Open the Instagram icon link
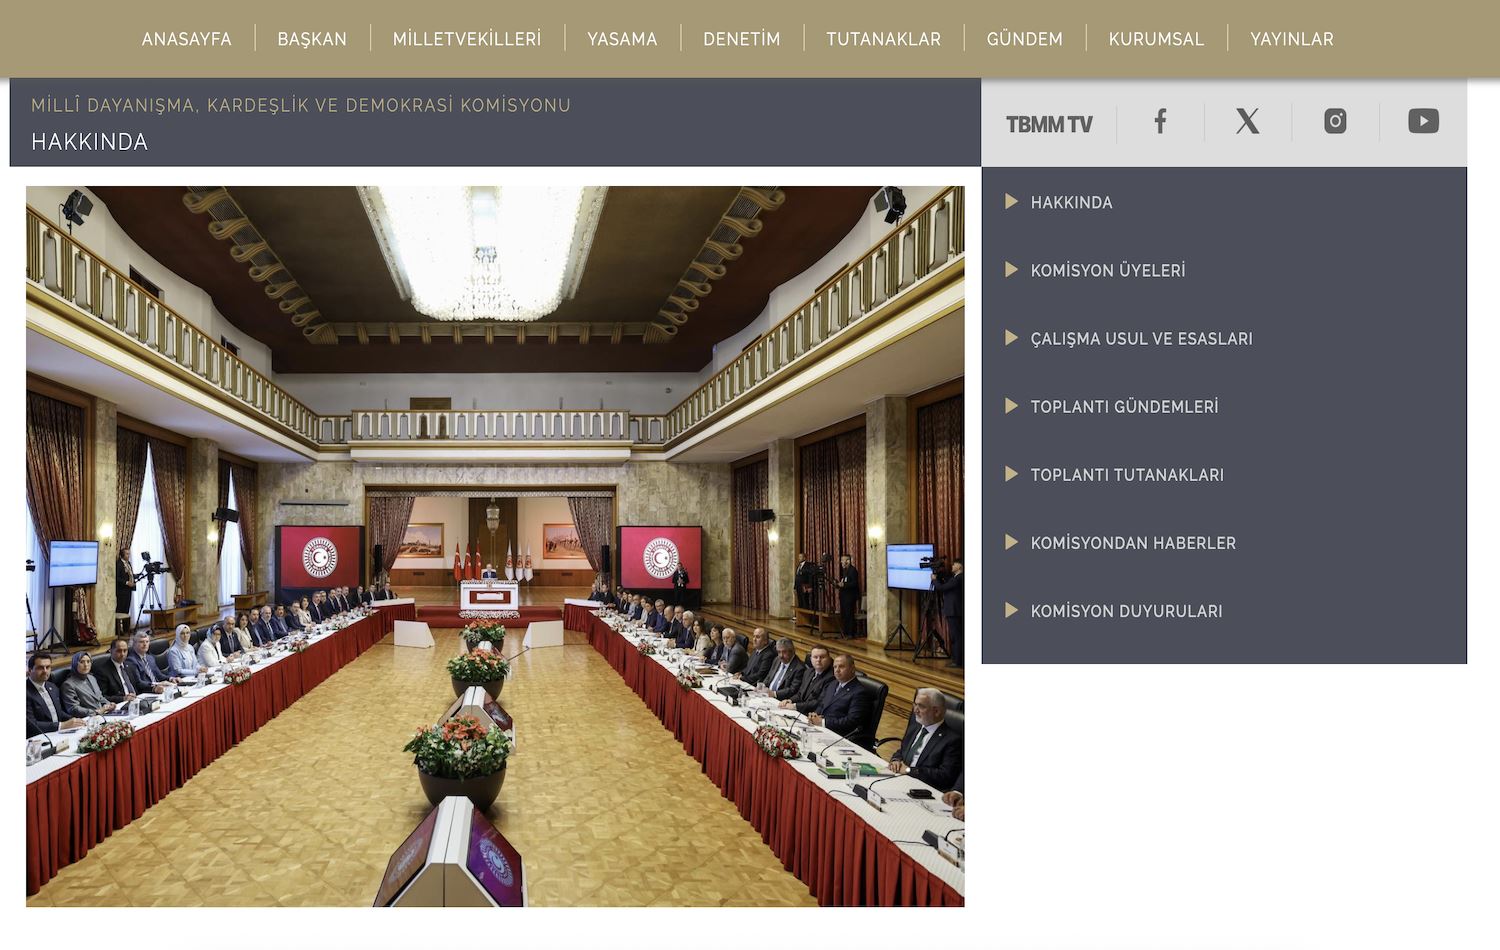 coord(1335,122)
